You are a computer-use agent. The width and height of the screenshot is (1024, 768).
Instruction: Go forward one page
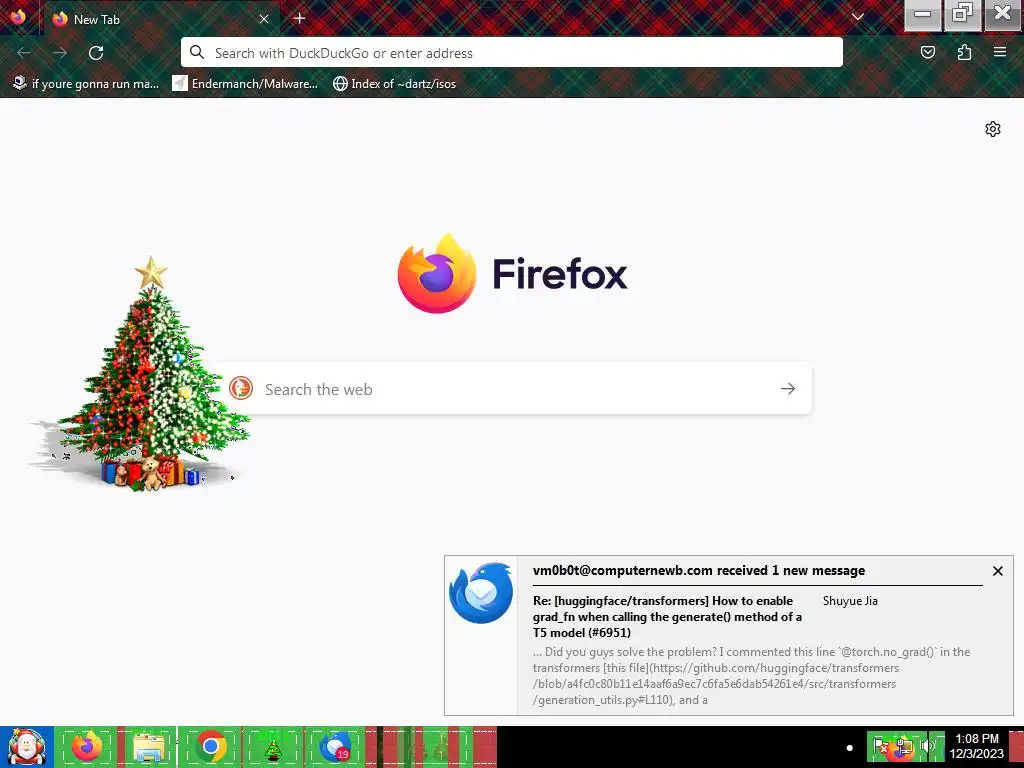click(x=60, y=53)
